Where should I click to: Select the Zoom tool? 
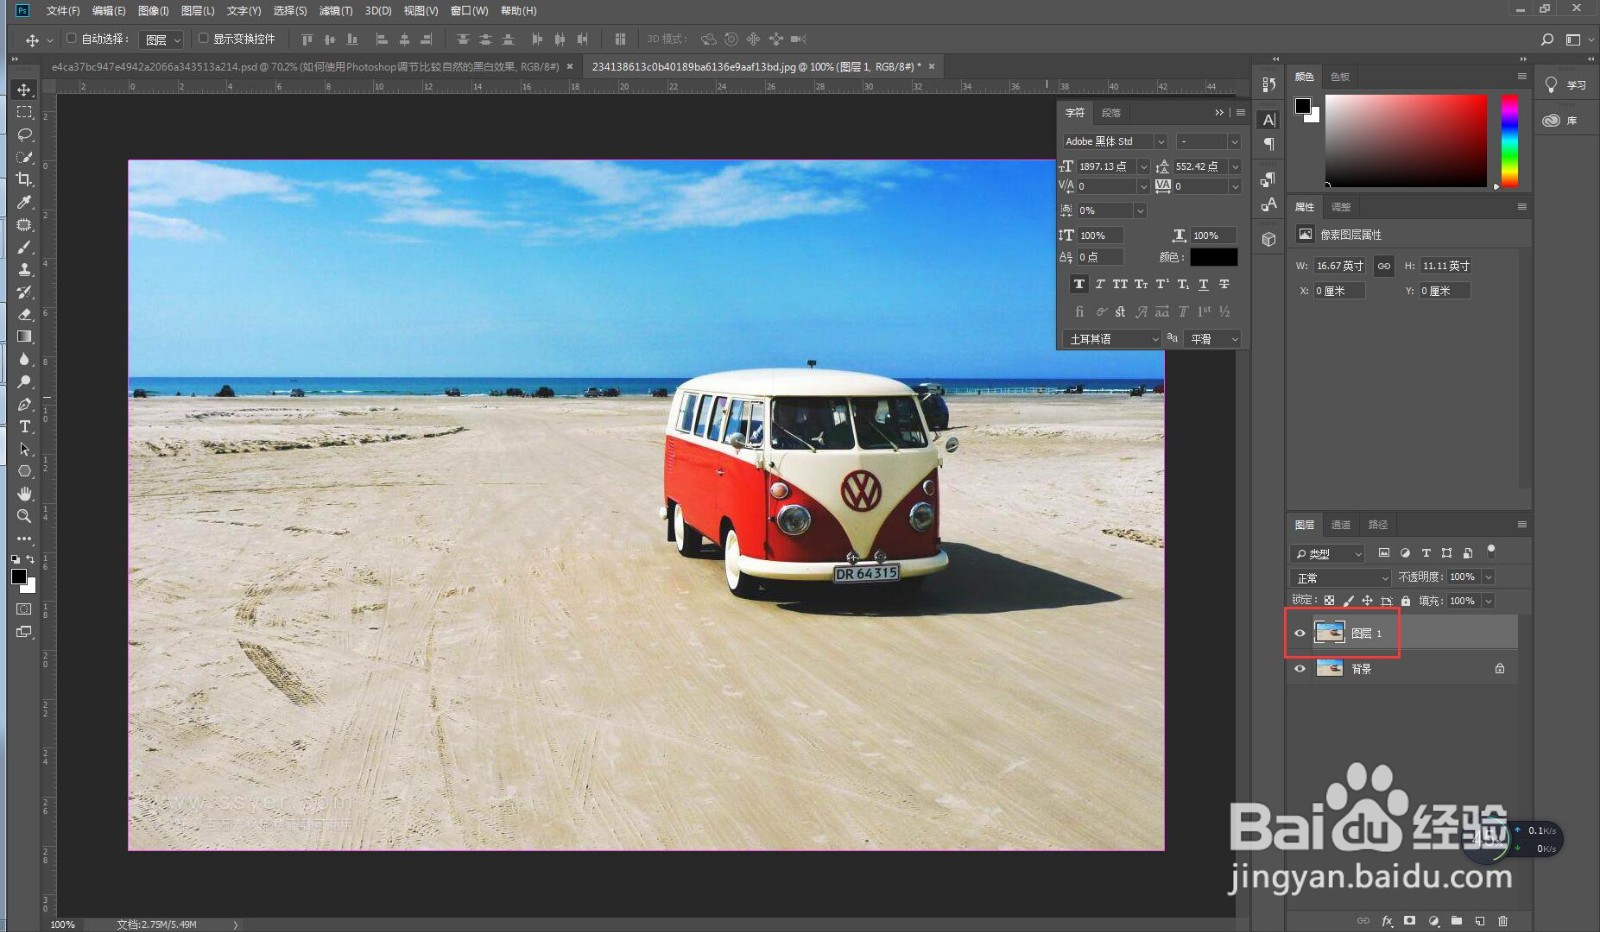24,516
